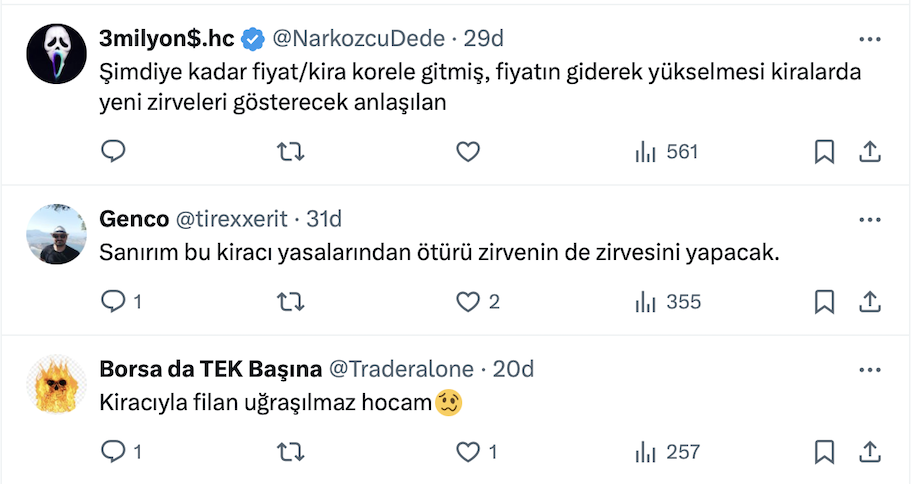The image size is (920, 484).
Task: View analytics showing 561 views
Action: click(x=666, y=152)
